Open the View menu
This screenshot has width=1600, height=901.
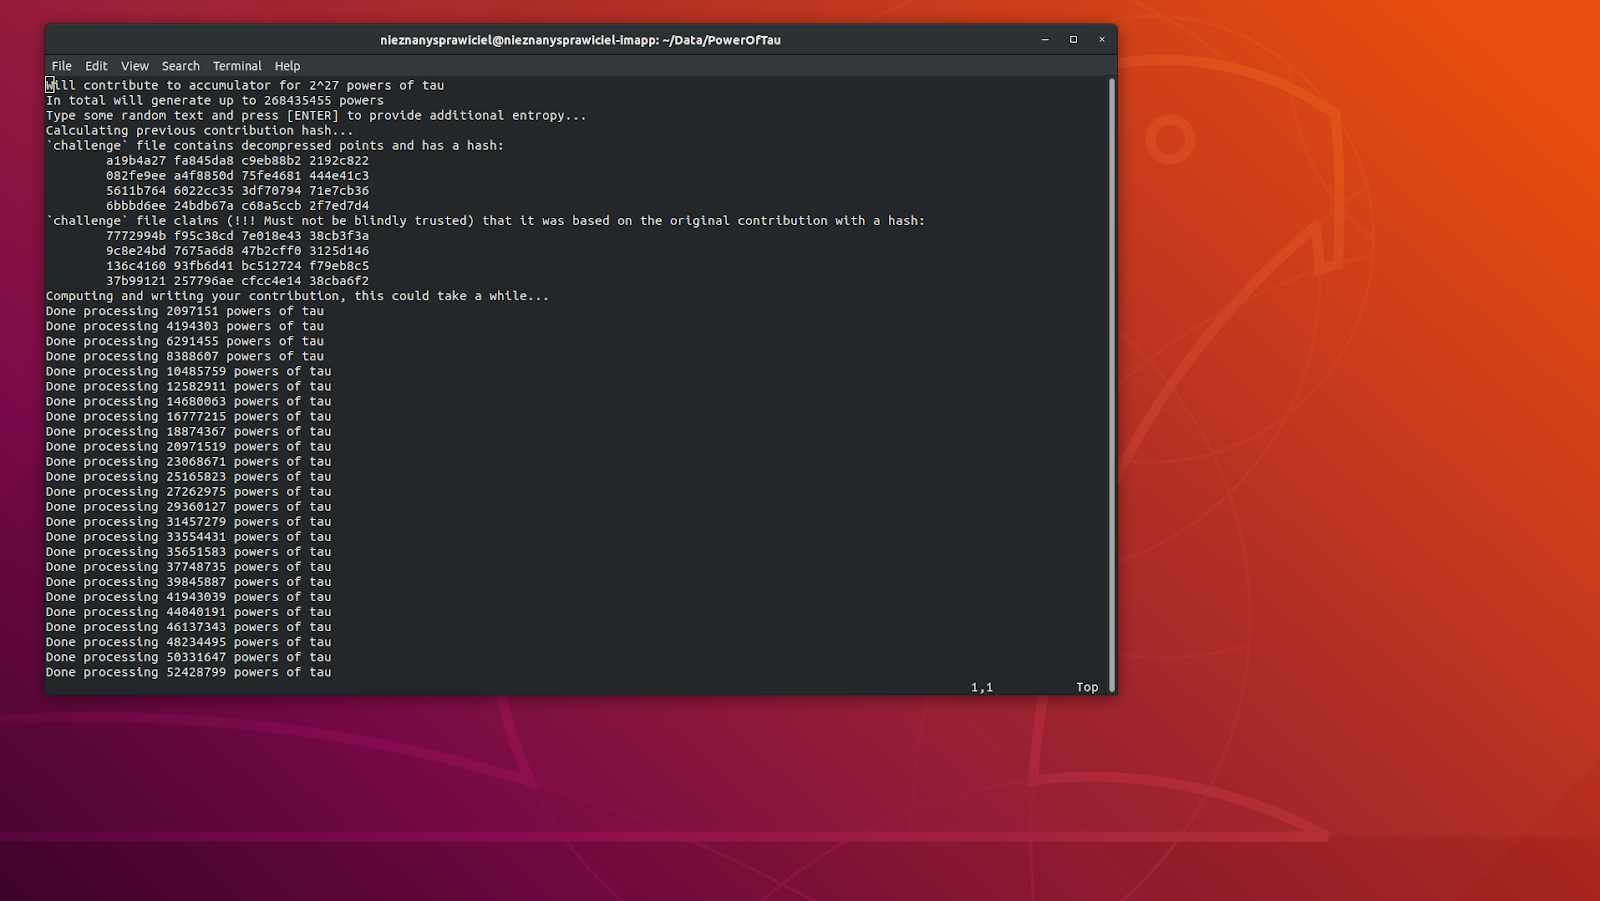pyautogui.click(x=135, y=66)
